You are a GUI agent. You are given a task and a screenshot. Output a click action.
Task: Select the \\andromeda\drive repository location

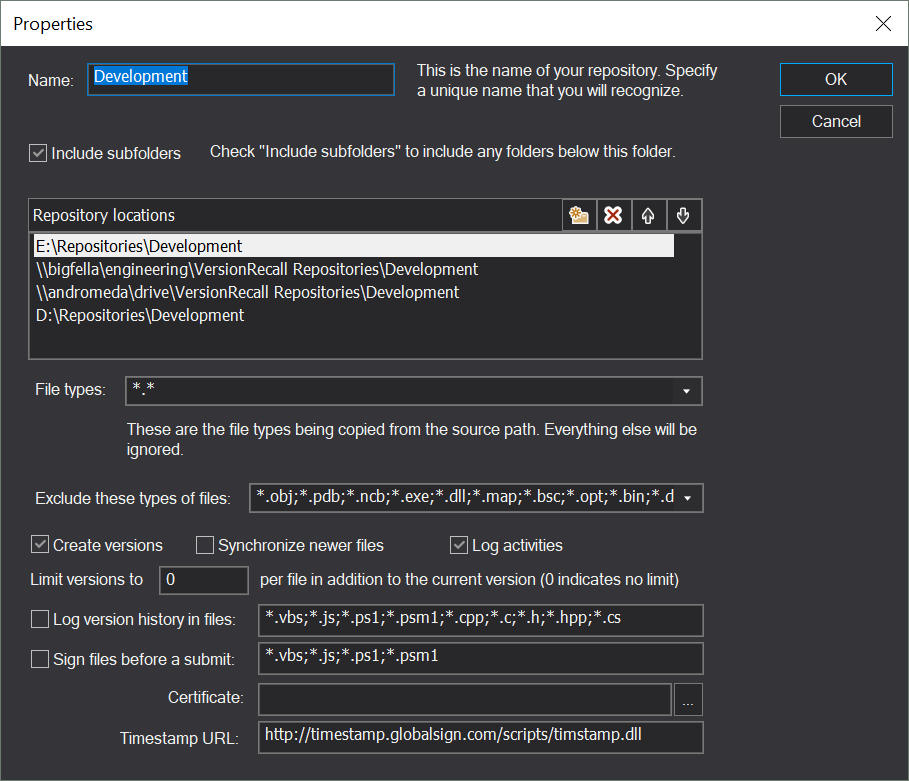point(354,292)
